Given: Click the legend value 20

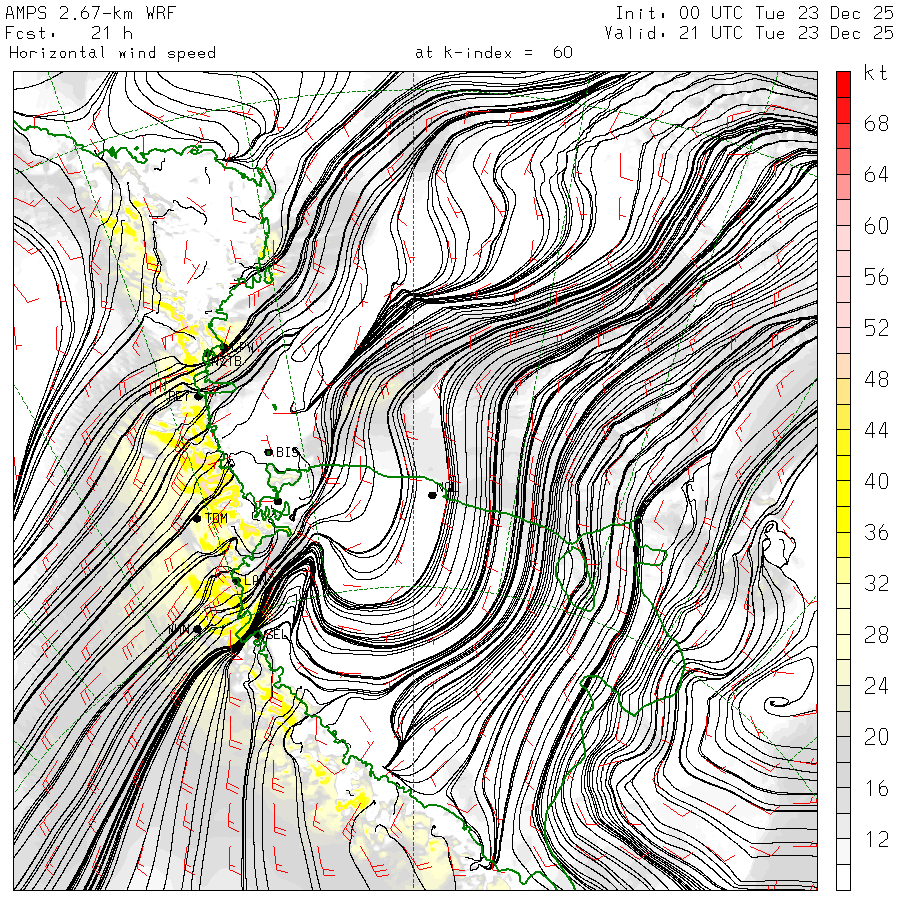Looking at the screenshot, I should (x=876, y=736).
